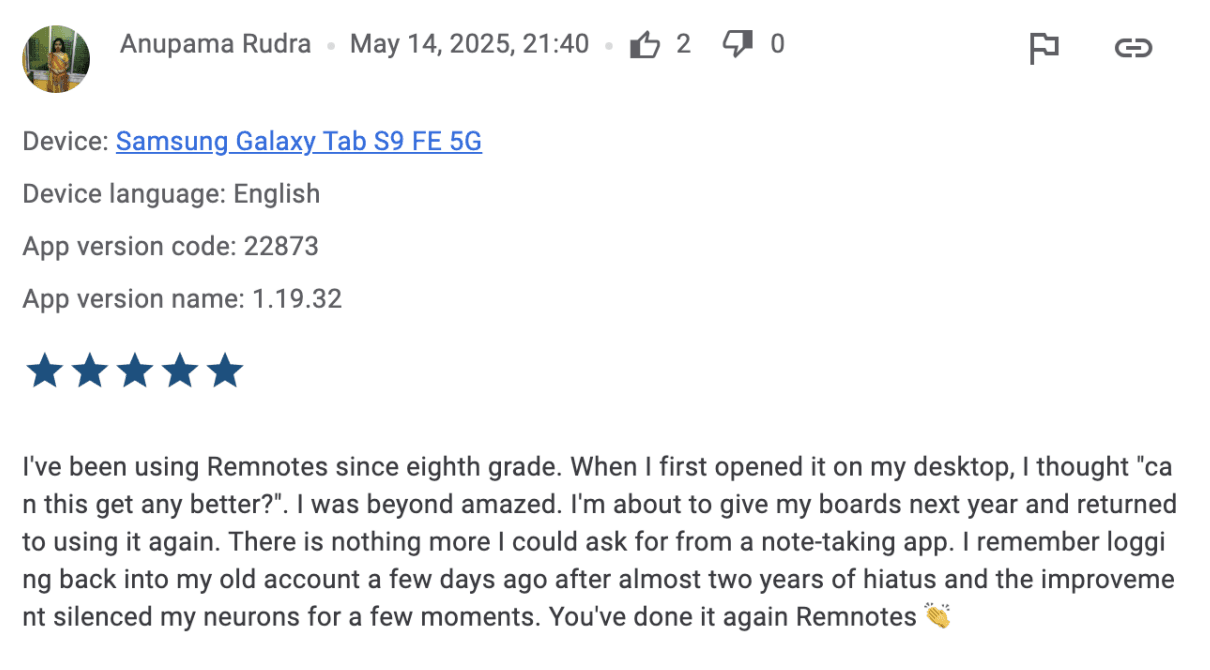Click the second rating star
The image size is (1210, 670).
[x=90, y=371]
